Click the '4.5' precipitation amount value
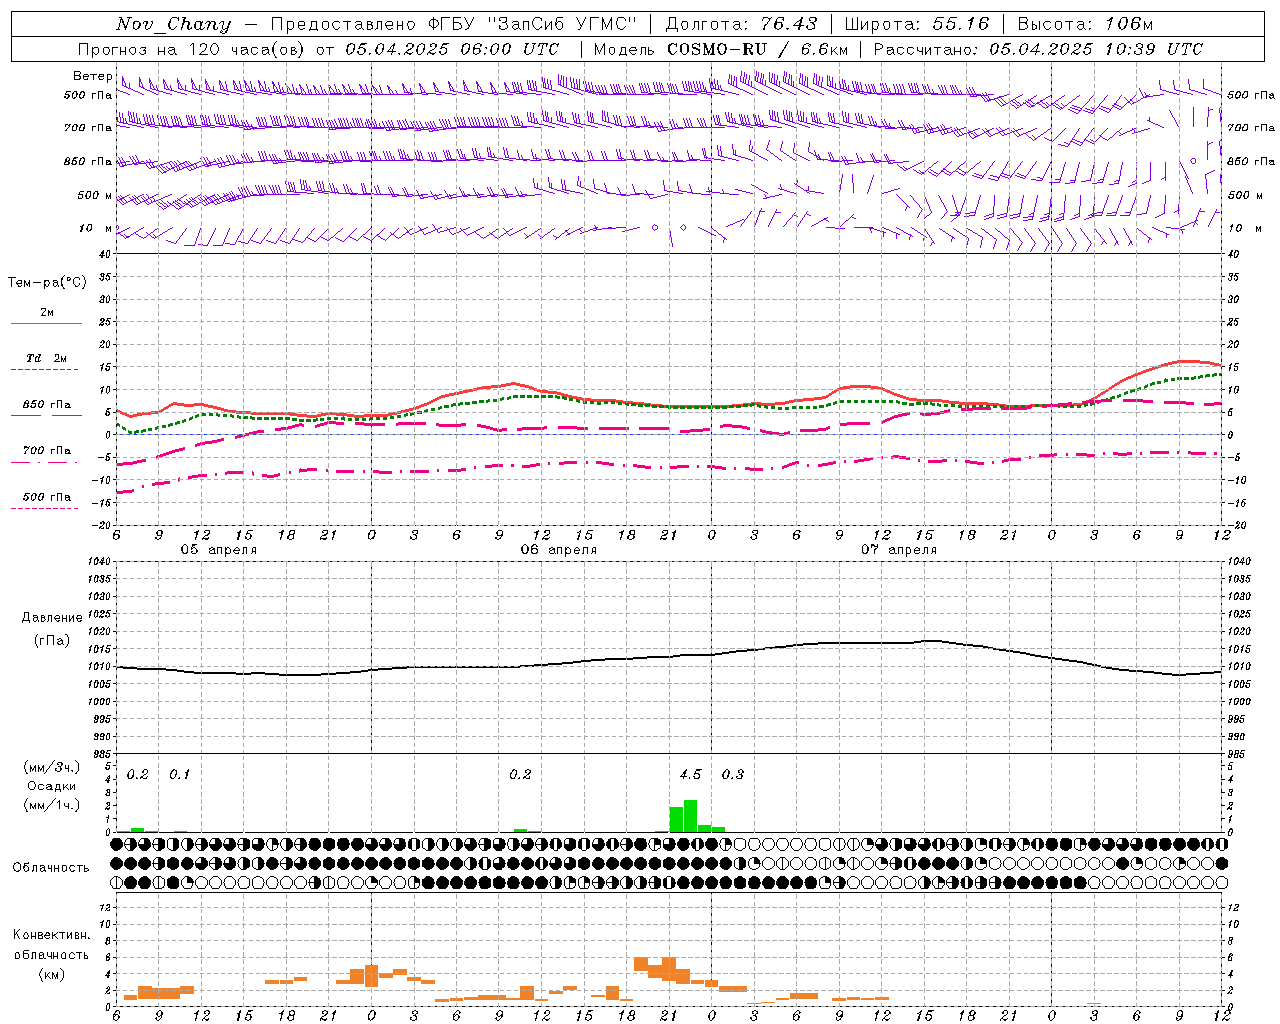 pos(690,775)
